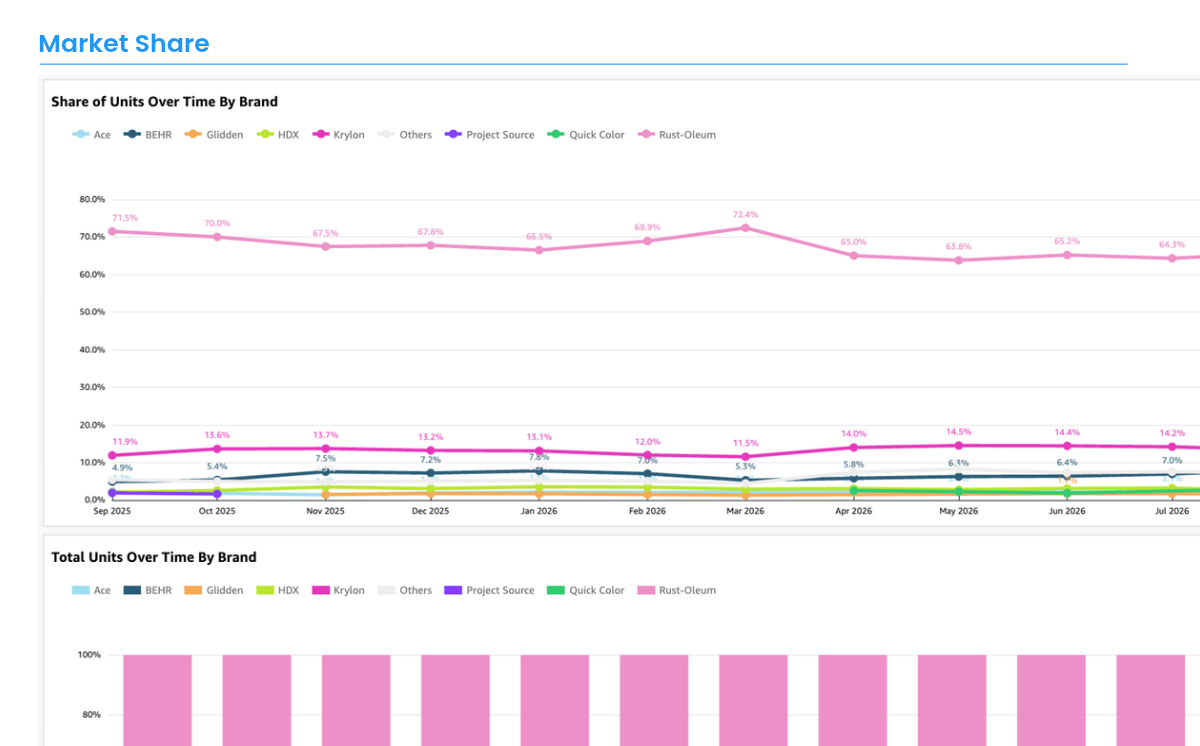
Task: Toggle the Others series in Share of Units legend
Action: coord(405,135)
